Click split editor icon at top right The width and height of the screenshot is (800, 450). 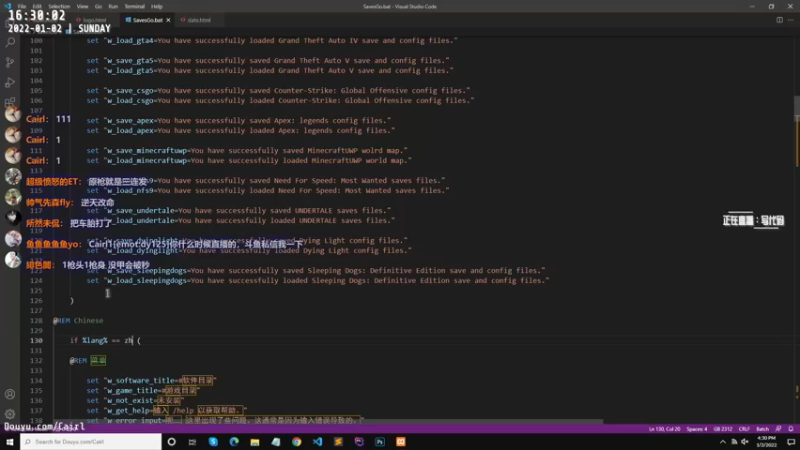(780, 20)
